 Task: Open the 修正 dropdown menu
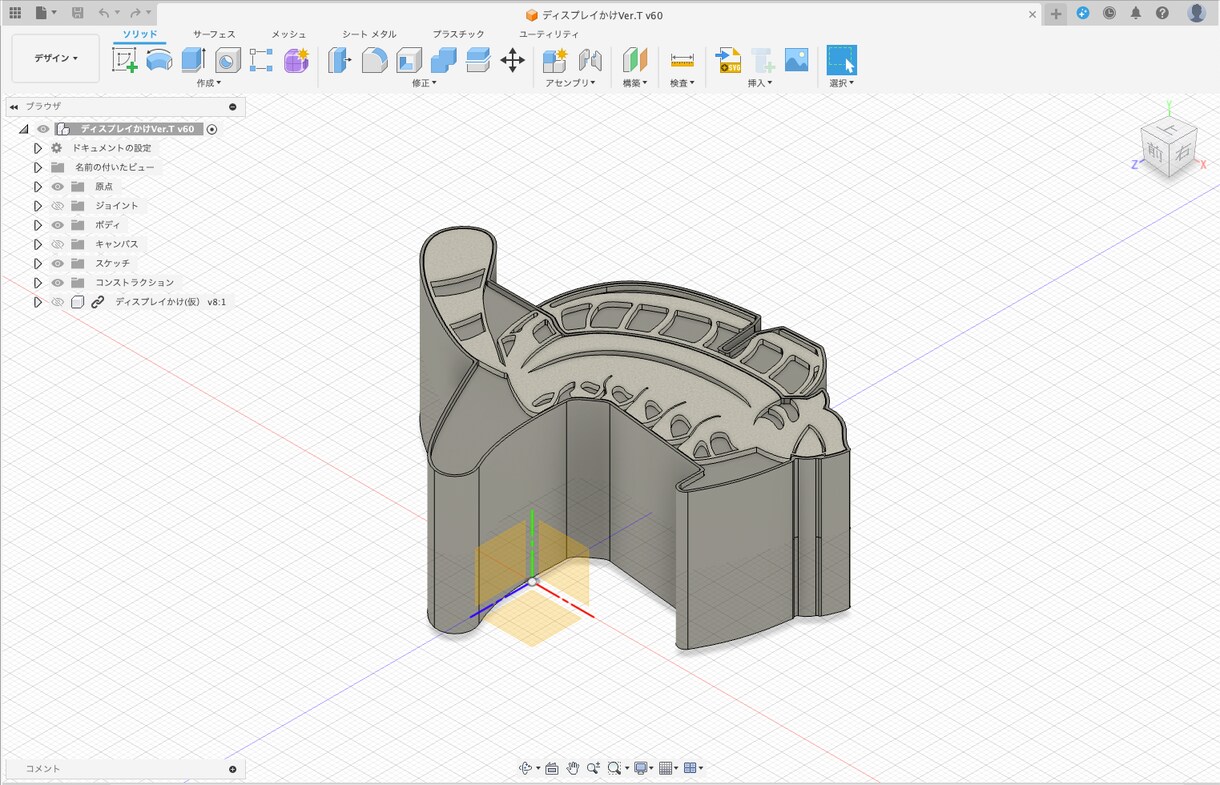click(425, 83)
